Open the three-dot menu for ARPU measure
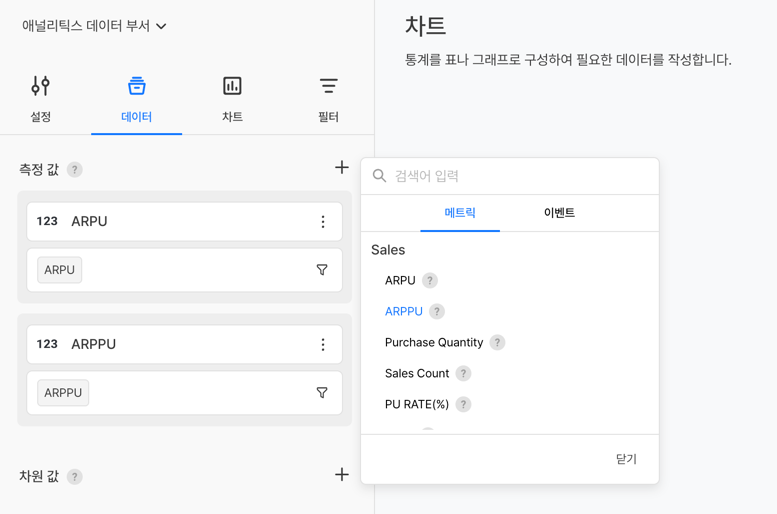The image size is (777, 514). click(323, 222)
